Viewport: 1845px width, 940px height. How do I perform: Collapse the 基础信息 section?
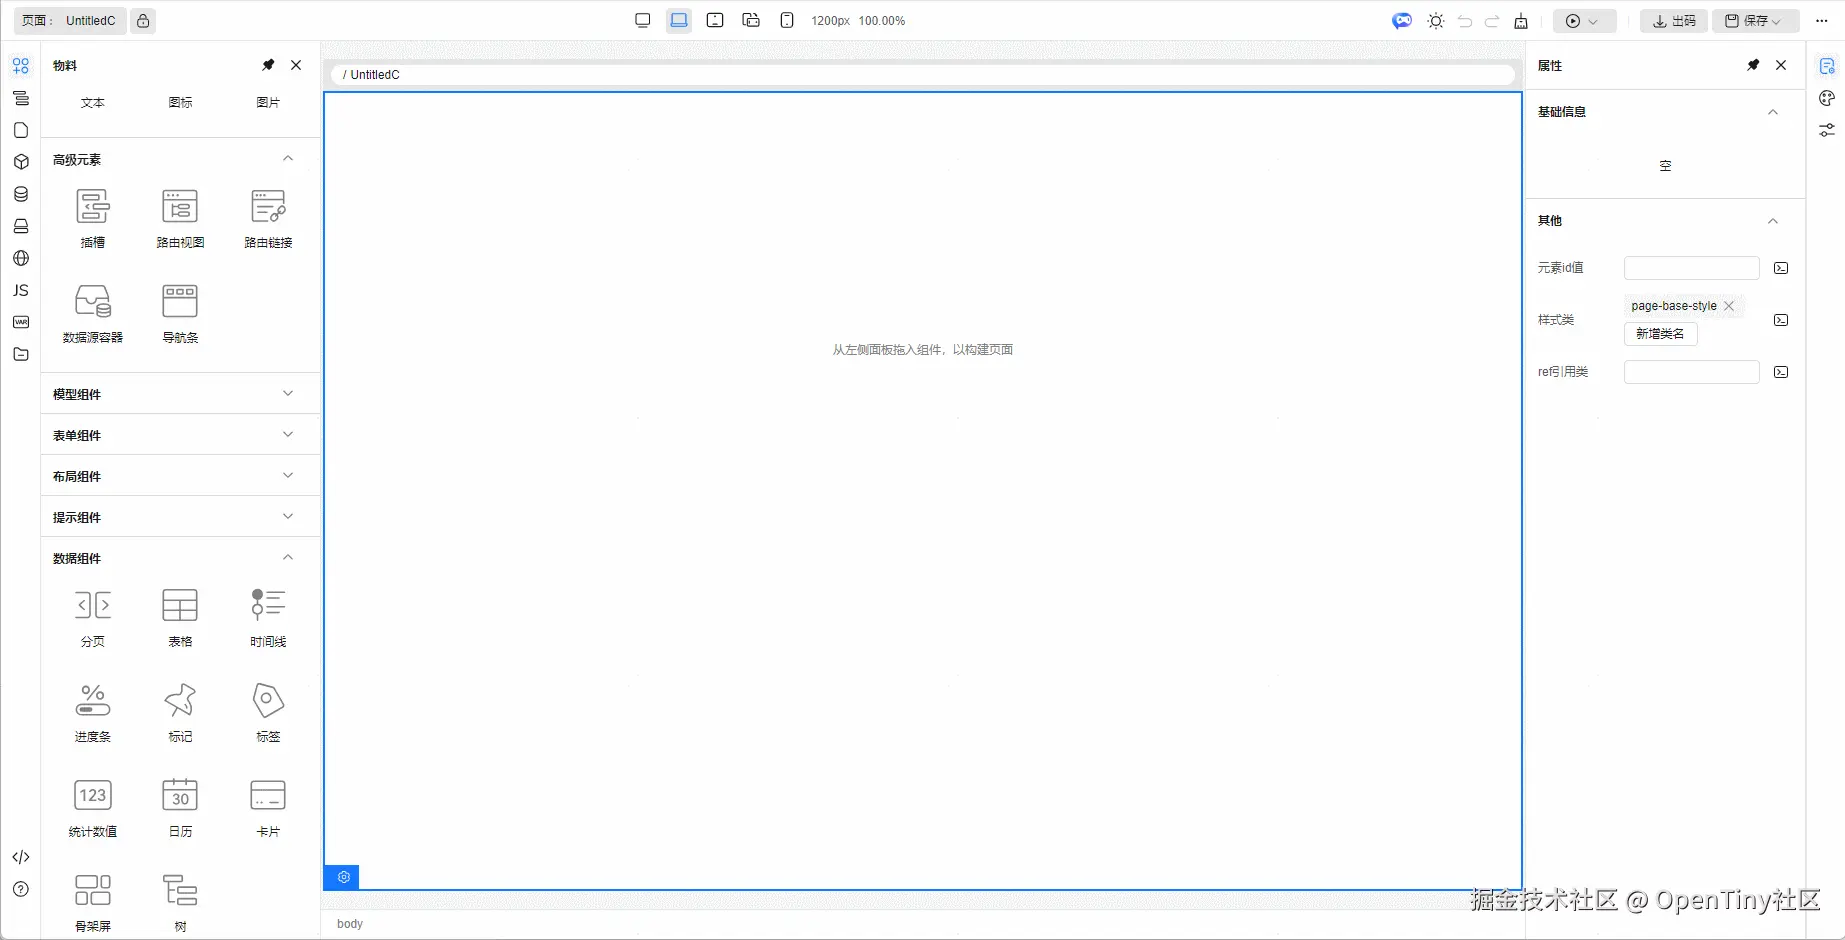[1773, 112]
